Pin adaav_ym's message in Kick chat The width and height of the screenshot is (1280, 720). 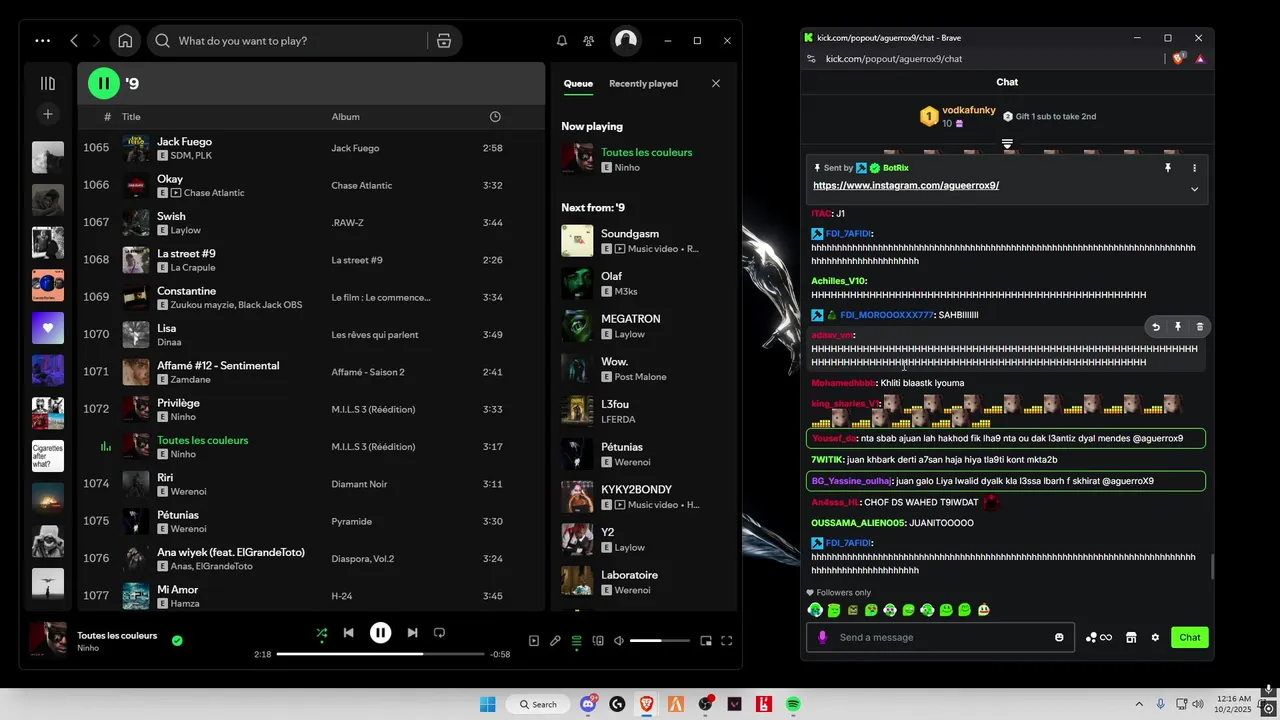click(1178, 327)
